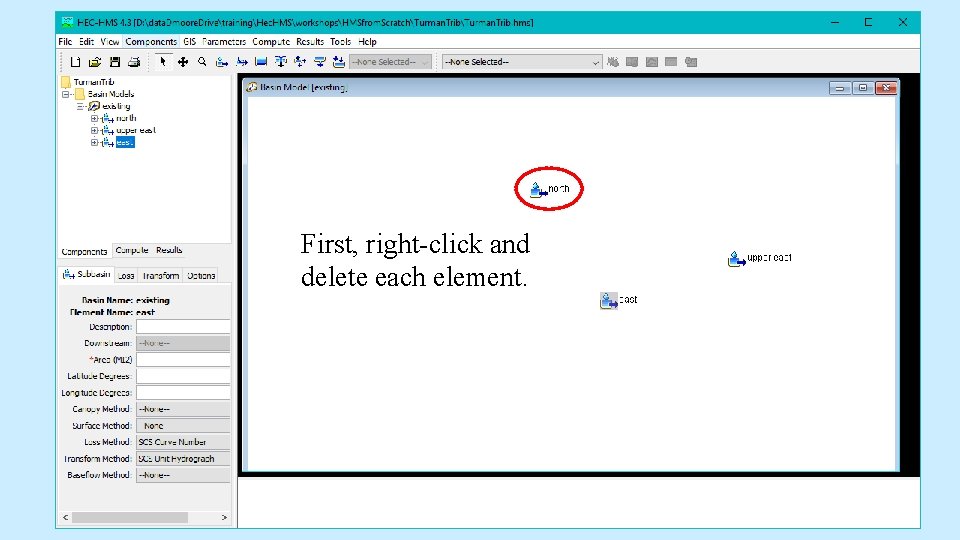This screenshot has width=960, height=540.
Task: Open the Loss tab
Action: (x=126, y=276)
